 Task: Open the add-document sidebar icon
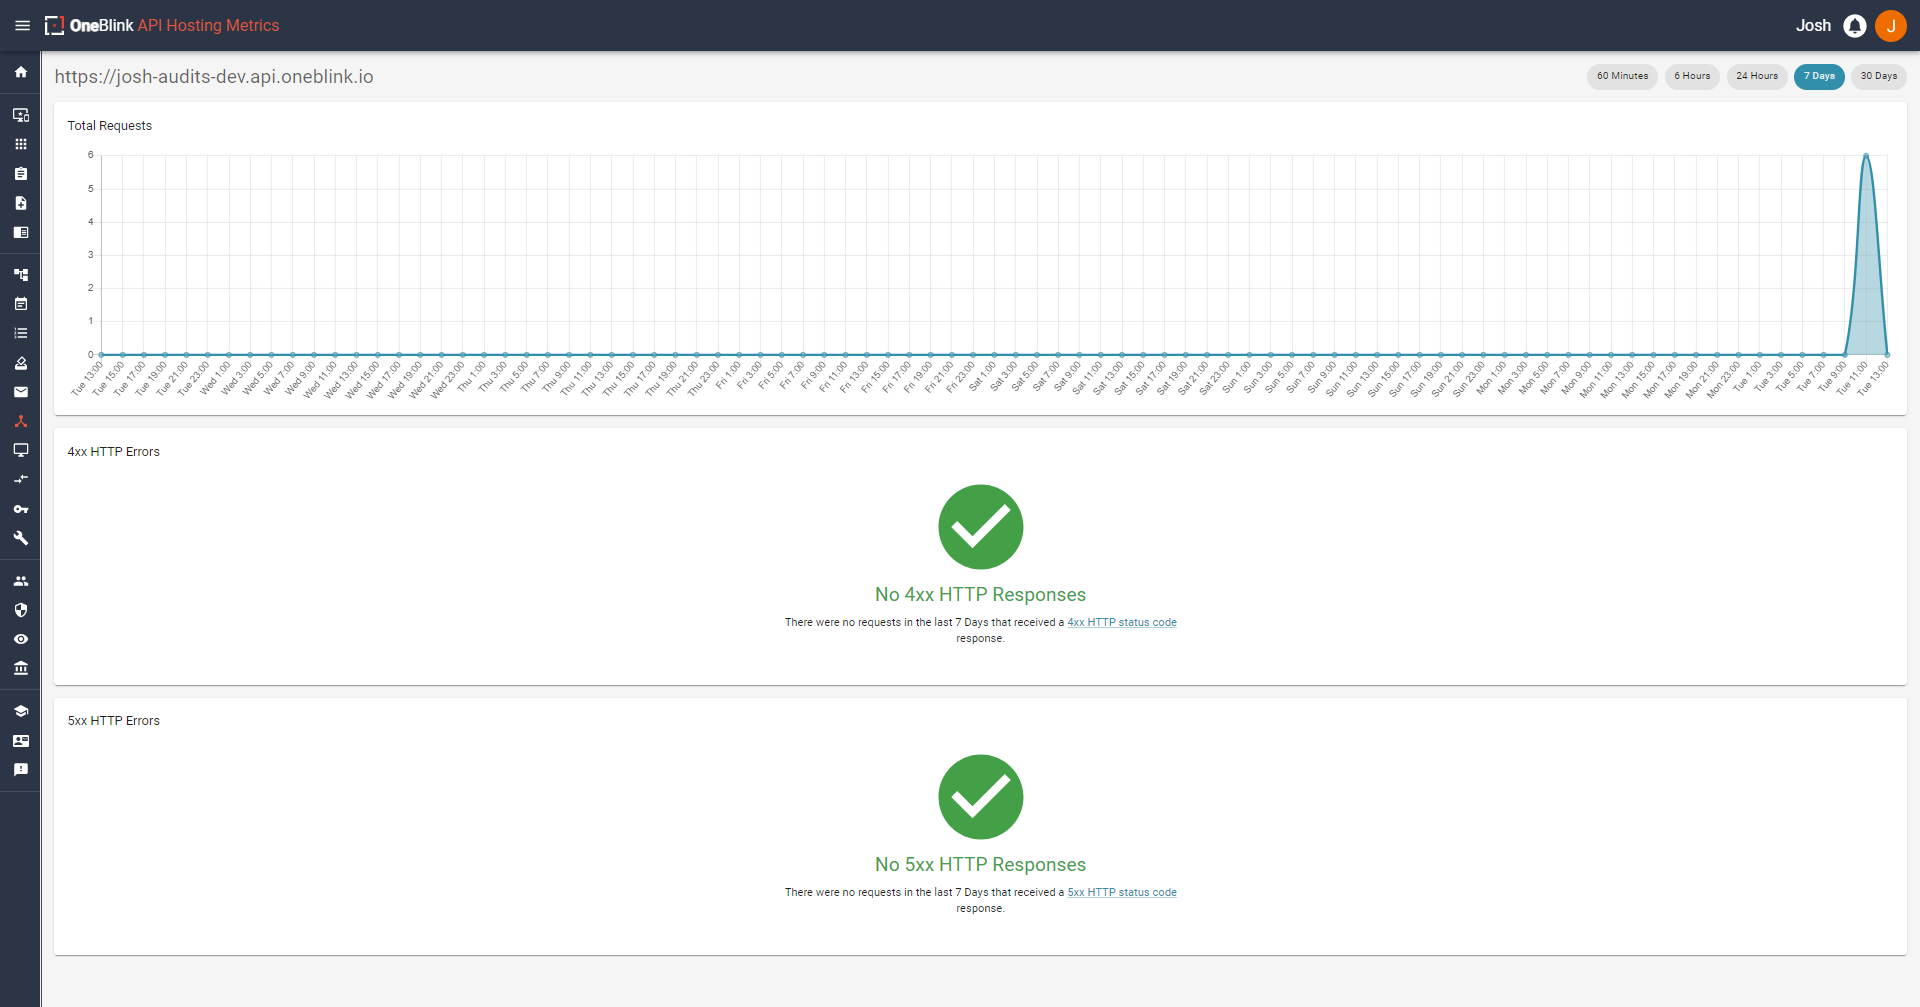[21, 203]
